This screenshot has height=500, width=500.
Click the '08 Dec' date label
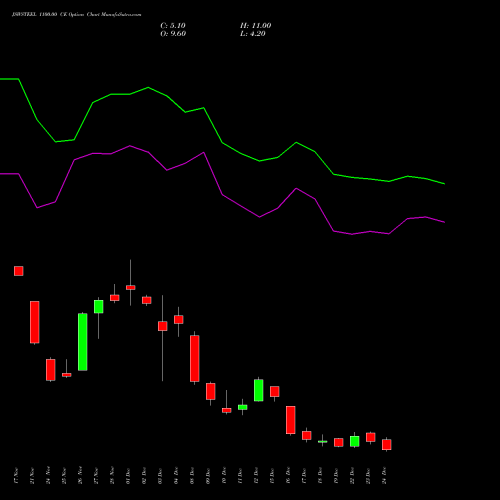[x=192, y=476]
